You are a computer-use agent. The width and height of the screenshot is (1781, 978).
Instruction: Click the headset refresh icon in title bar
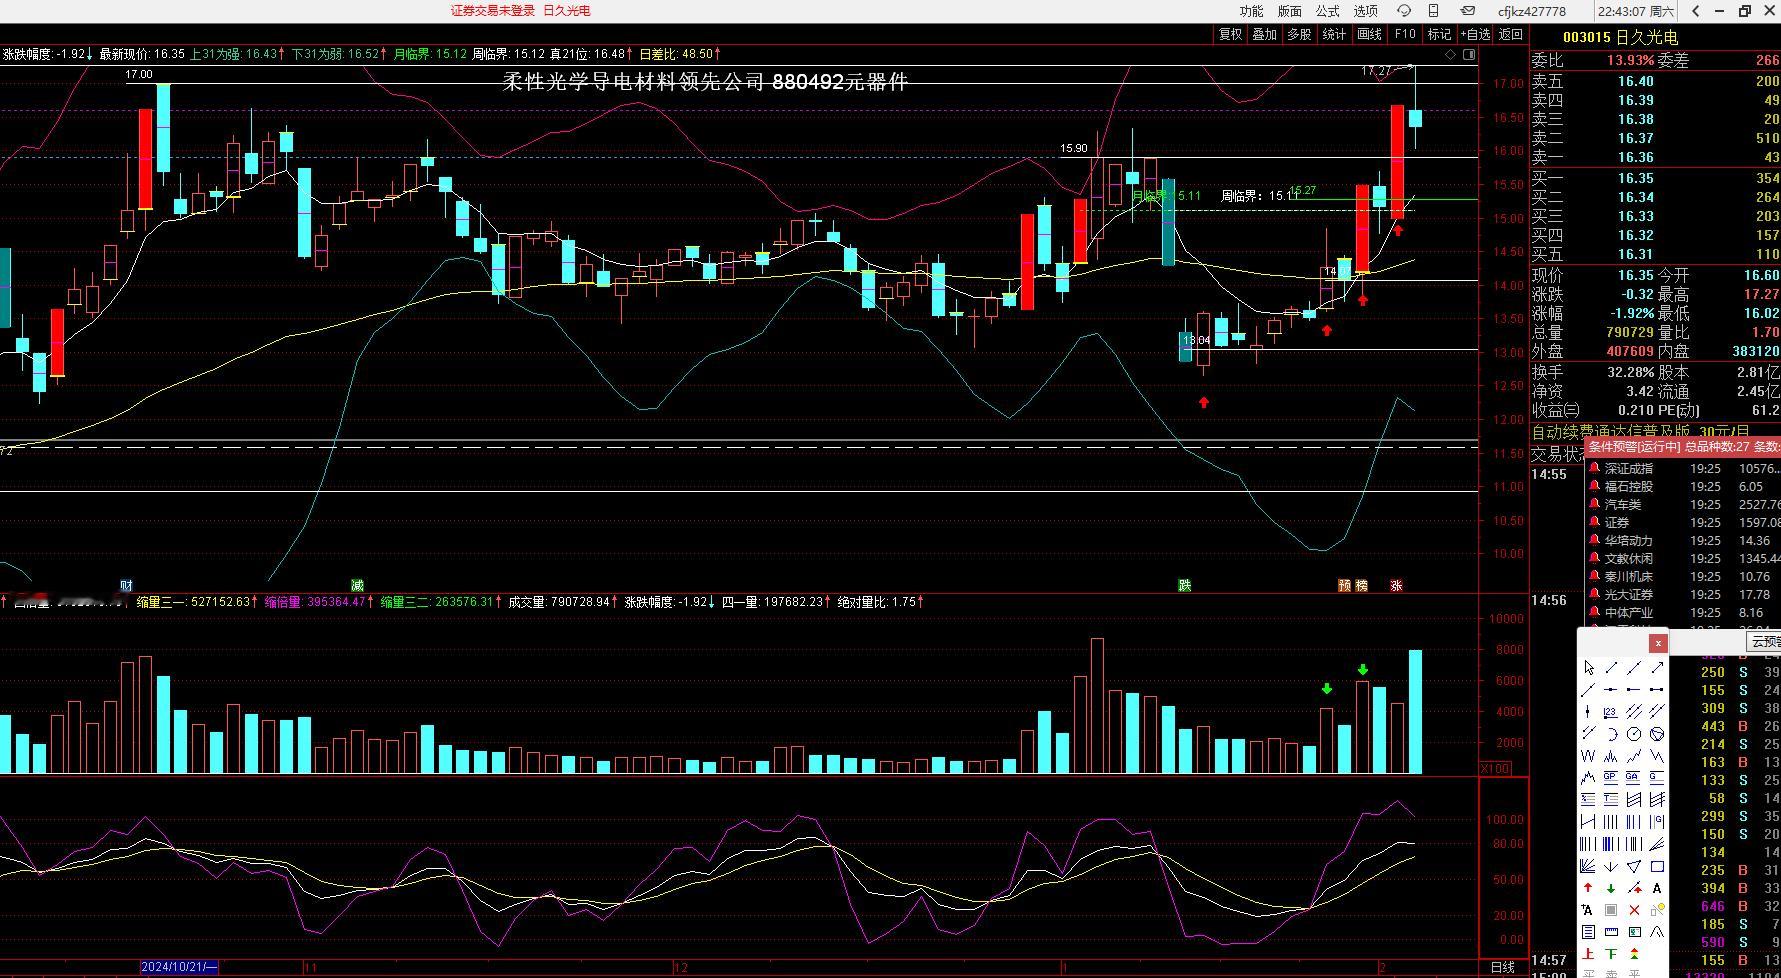(1404, 11)
